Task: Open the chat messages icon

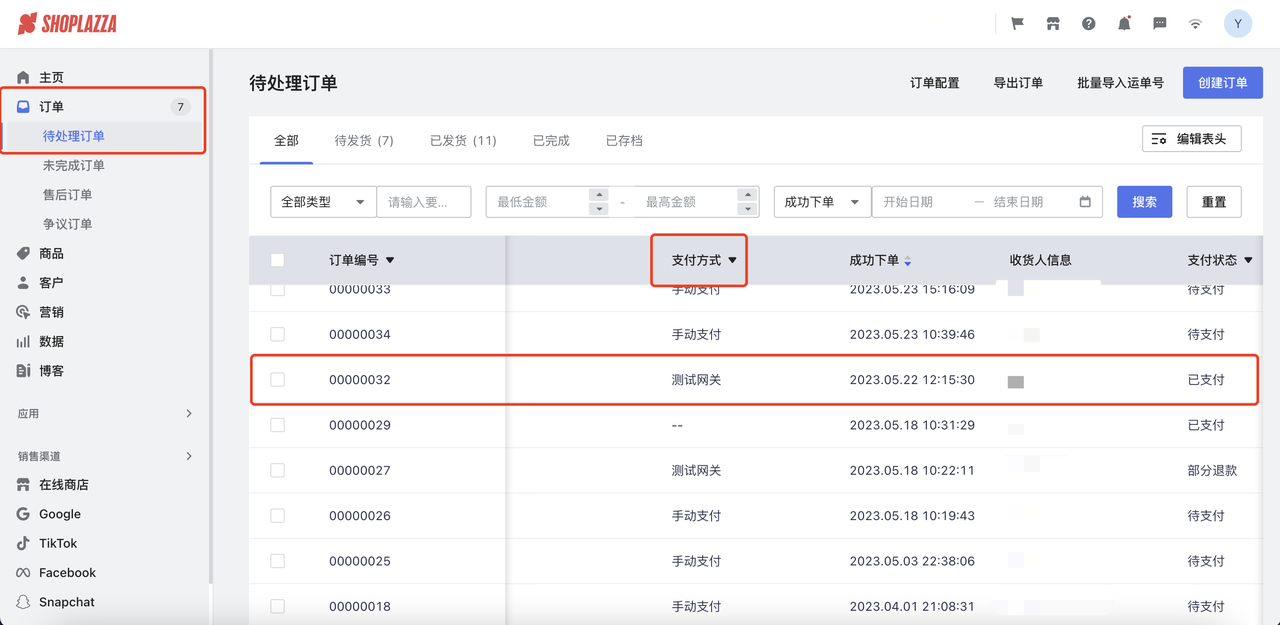Action: click(1159, 22)
